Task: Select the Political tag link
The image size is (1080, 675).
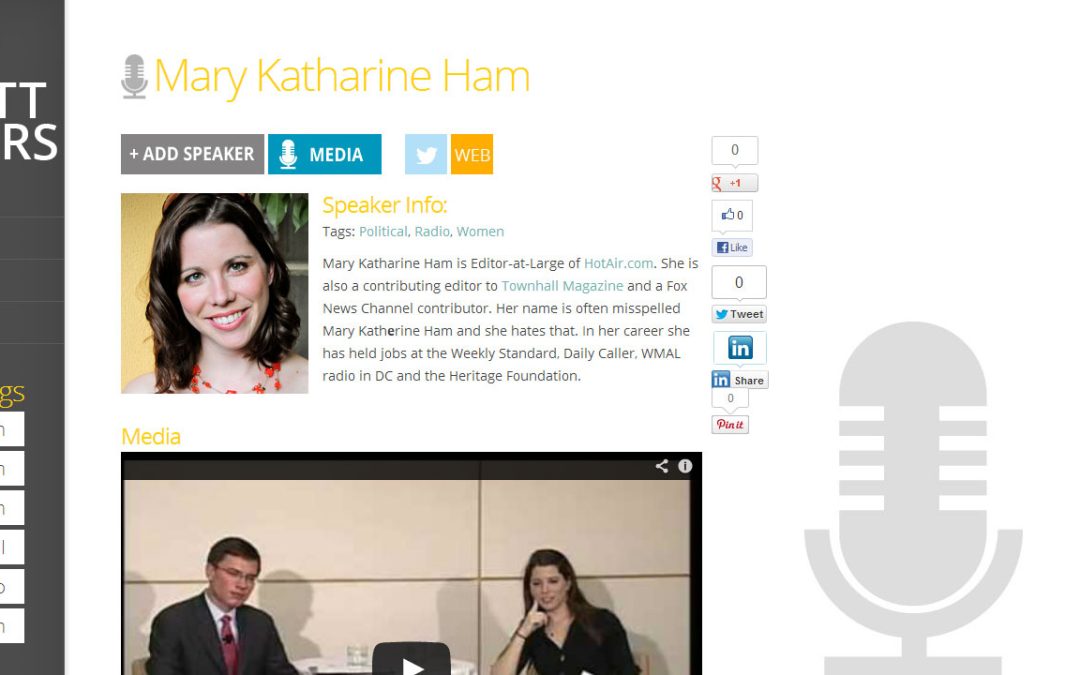Action: [x=383, y=231]
